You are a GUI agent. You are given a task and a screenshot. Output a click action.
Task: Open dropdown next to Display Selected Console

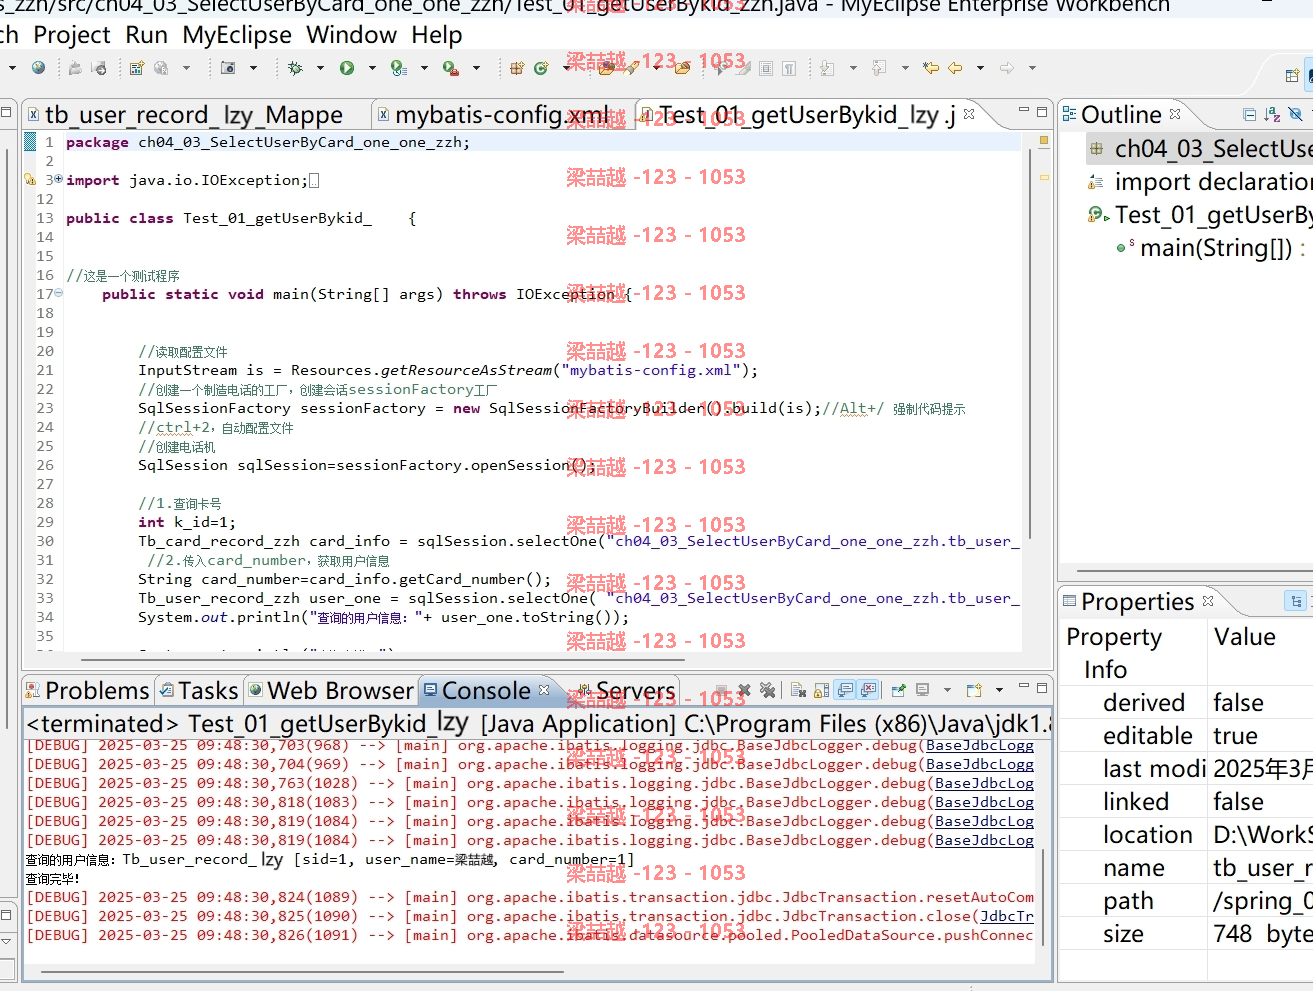tap(947, 690)
